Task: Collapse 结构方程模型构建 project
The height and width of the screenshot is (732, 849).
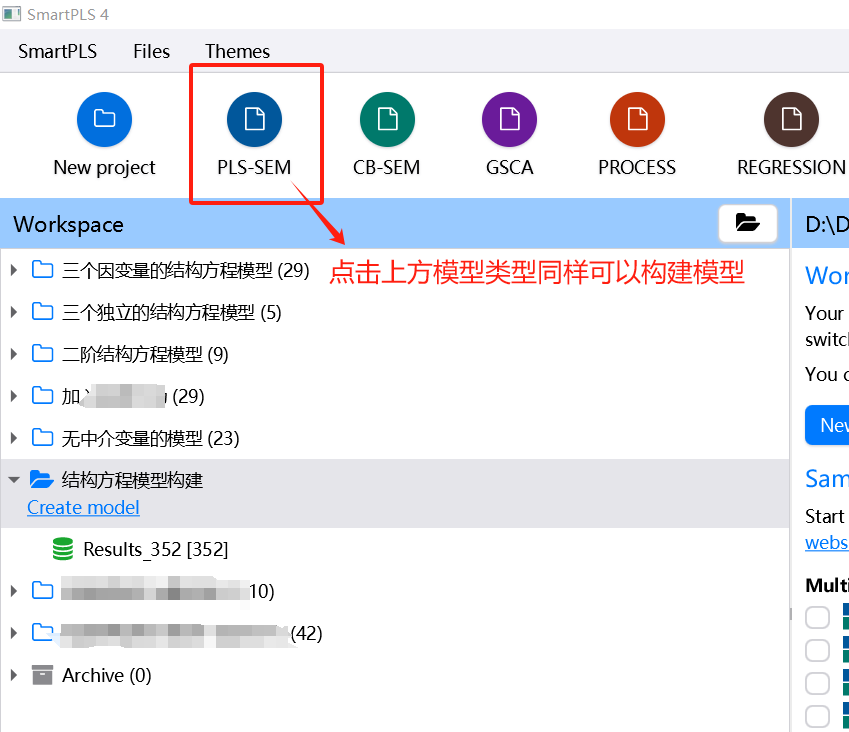Action: (14, 480)
